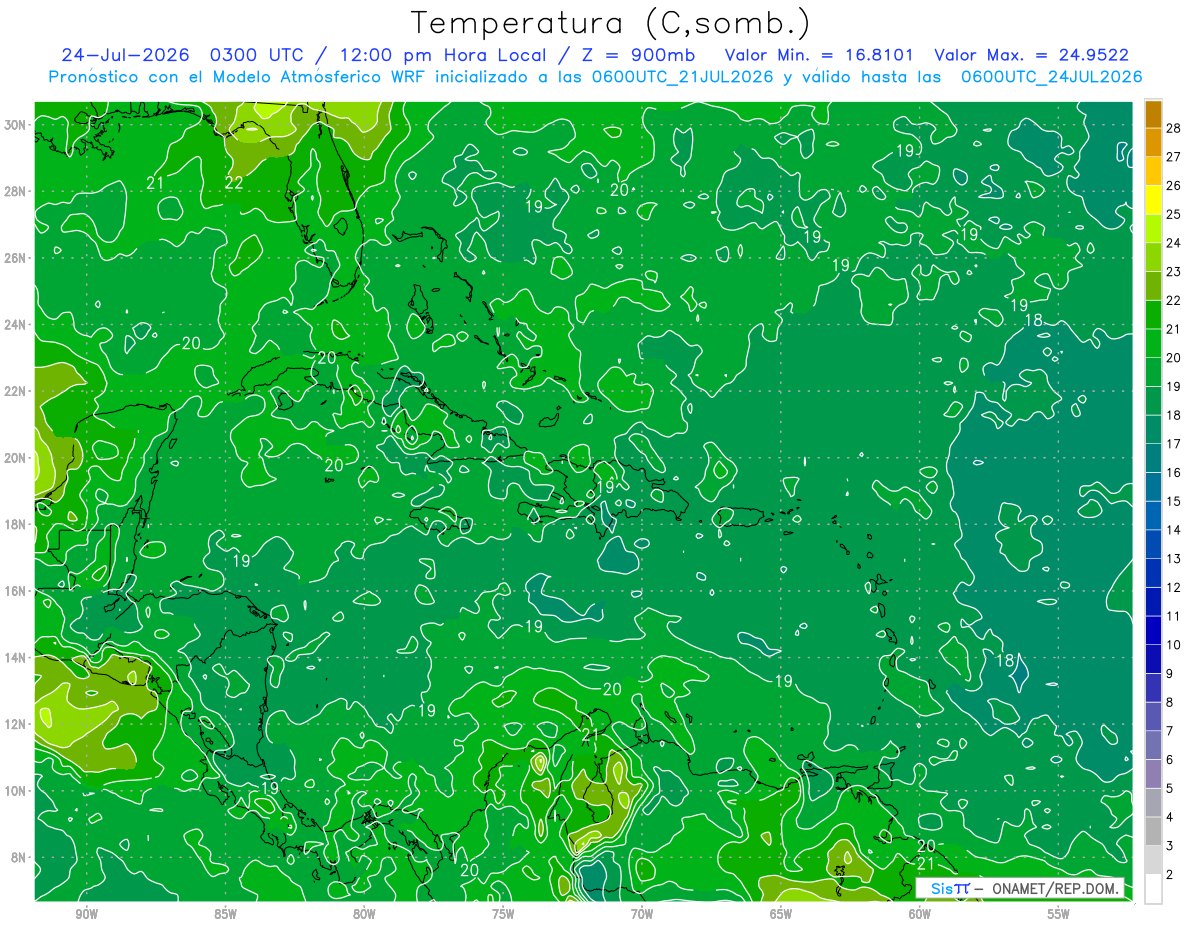
Task: Click the "20N" latitude axis label
Action: coord(15,458)
